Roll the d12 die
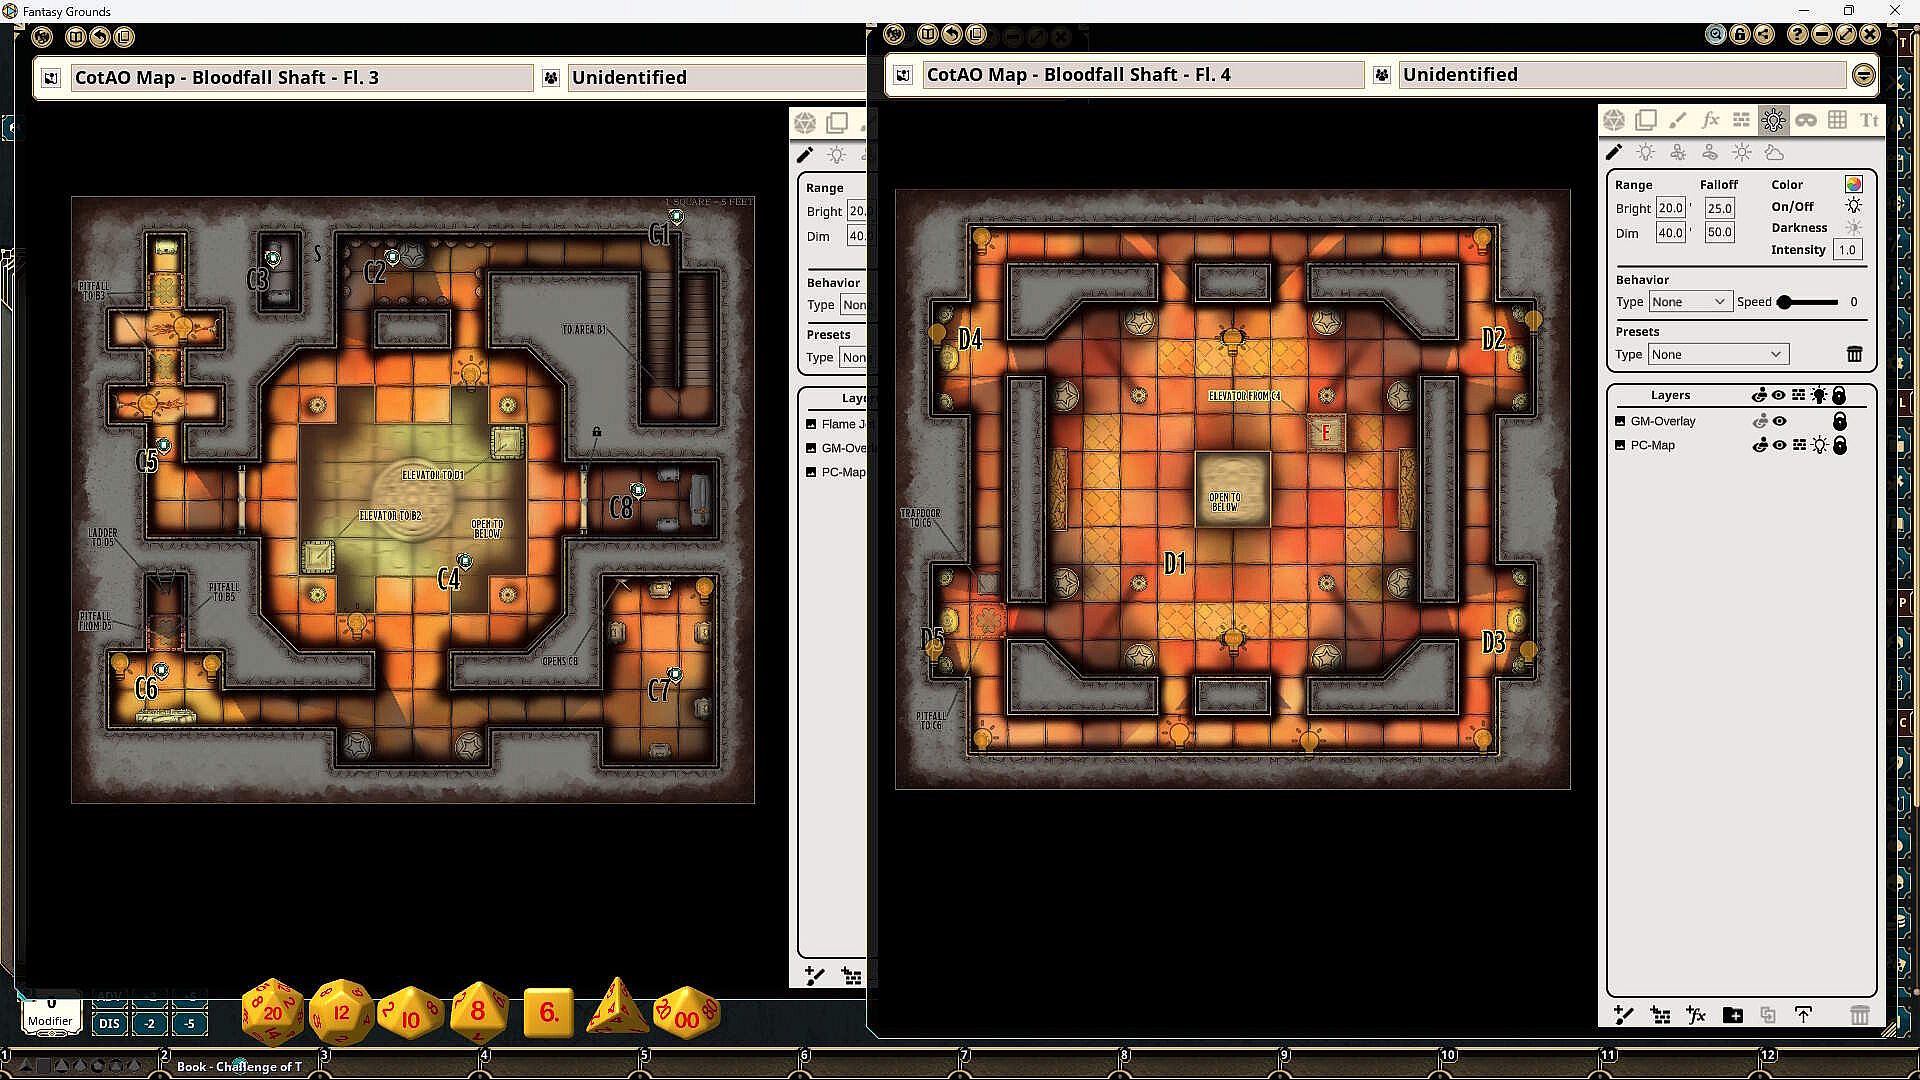 tap(341, 1011)
